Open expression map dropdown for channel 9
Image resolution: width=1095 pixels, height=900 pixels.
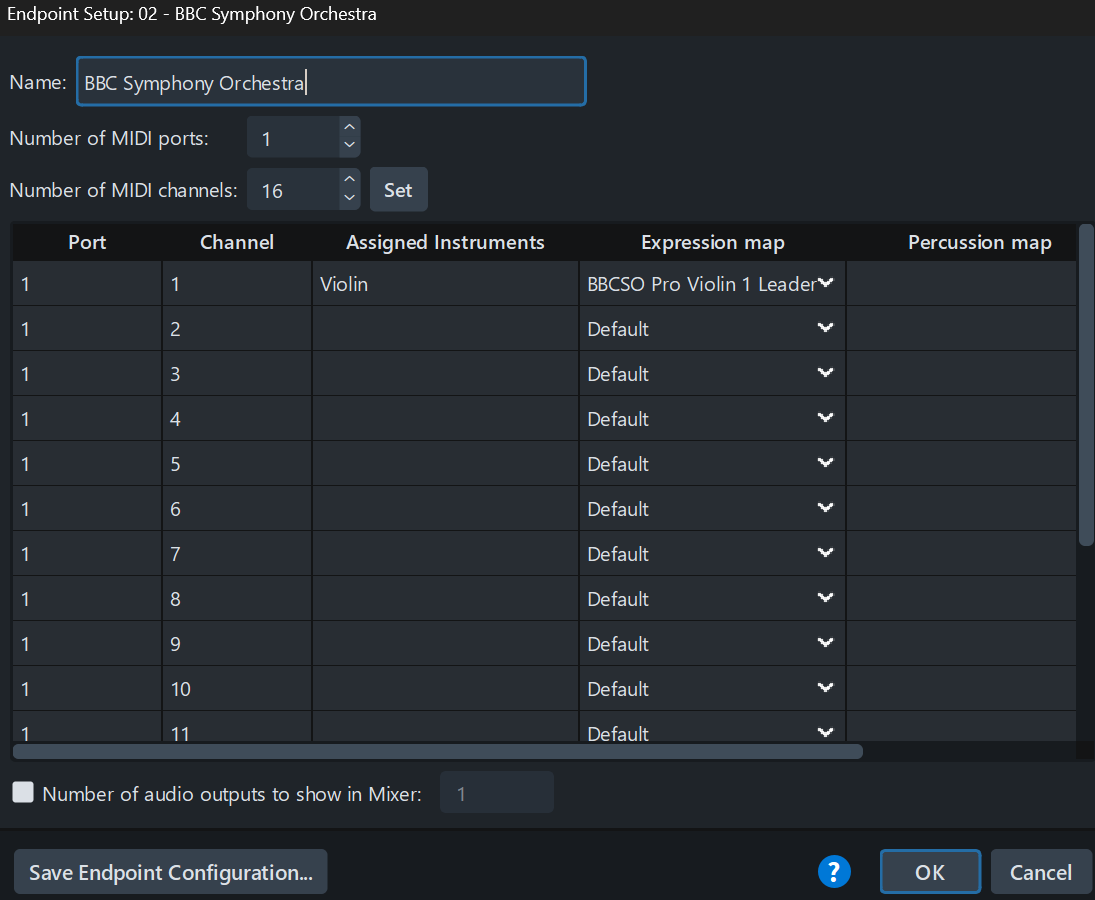click(x=825, y=642)
